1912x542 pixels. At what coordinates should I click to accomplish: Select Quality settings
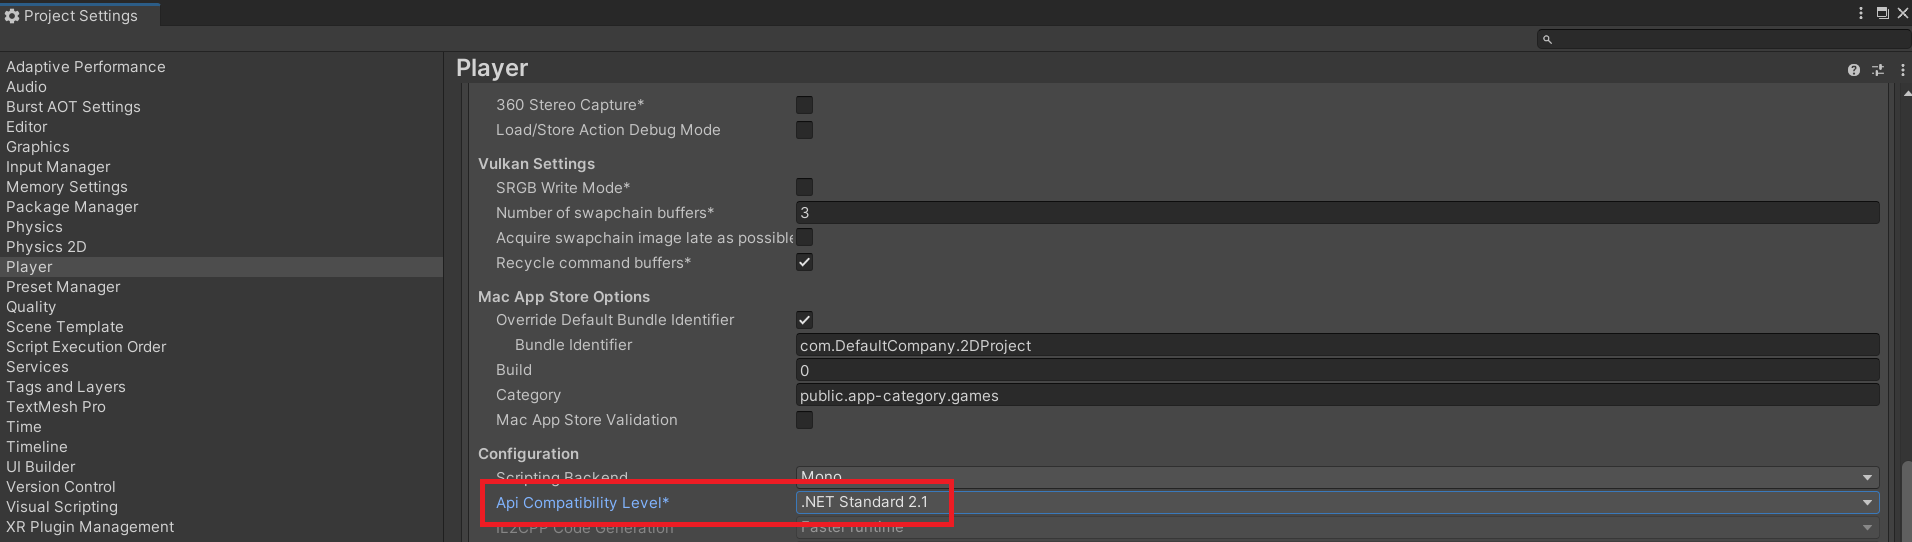pos(31,307)
